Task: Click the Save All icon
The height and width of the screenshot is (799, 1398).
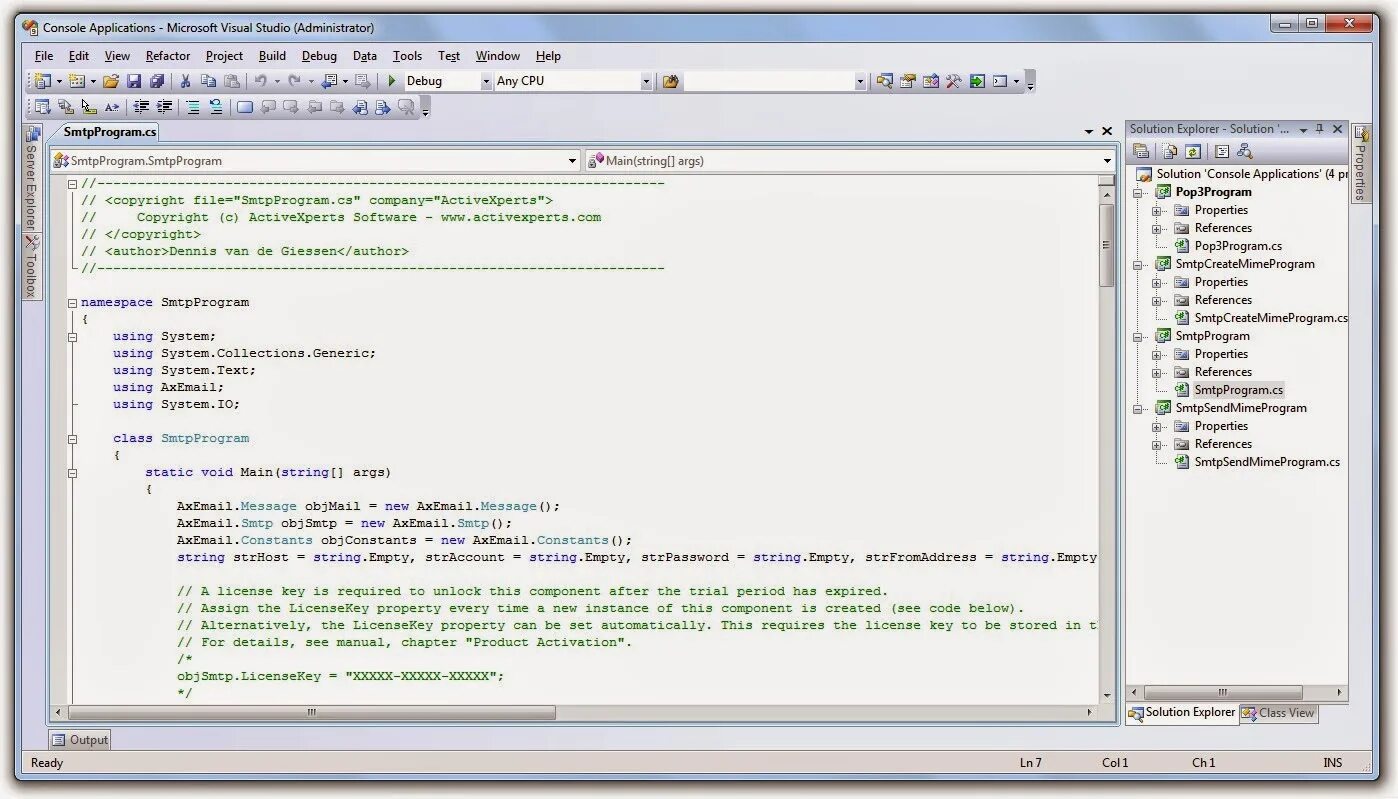Action: pos(157,81)
